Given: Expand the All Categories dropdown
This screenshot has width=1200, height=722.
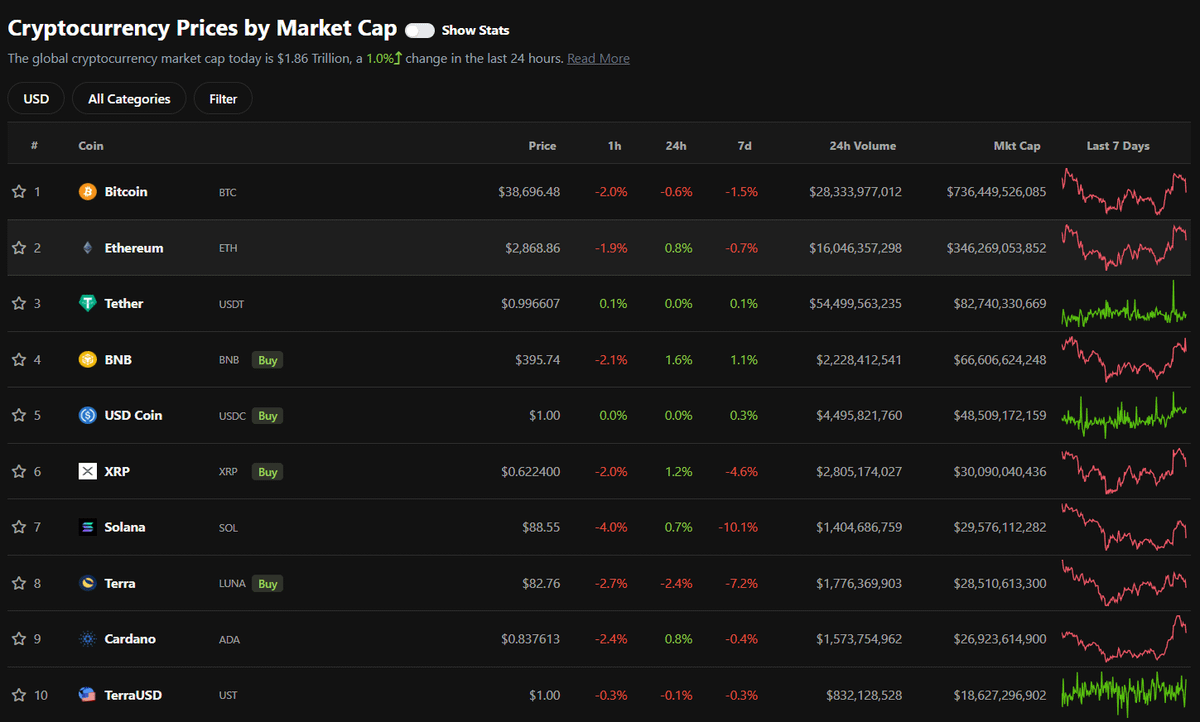Looking at the screenshot, I should click(x=129, y=99).
